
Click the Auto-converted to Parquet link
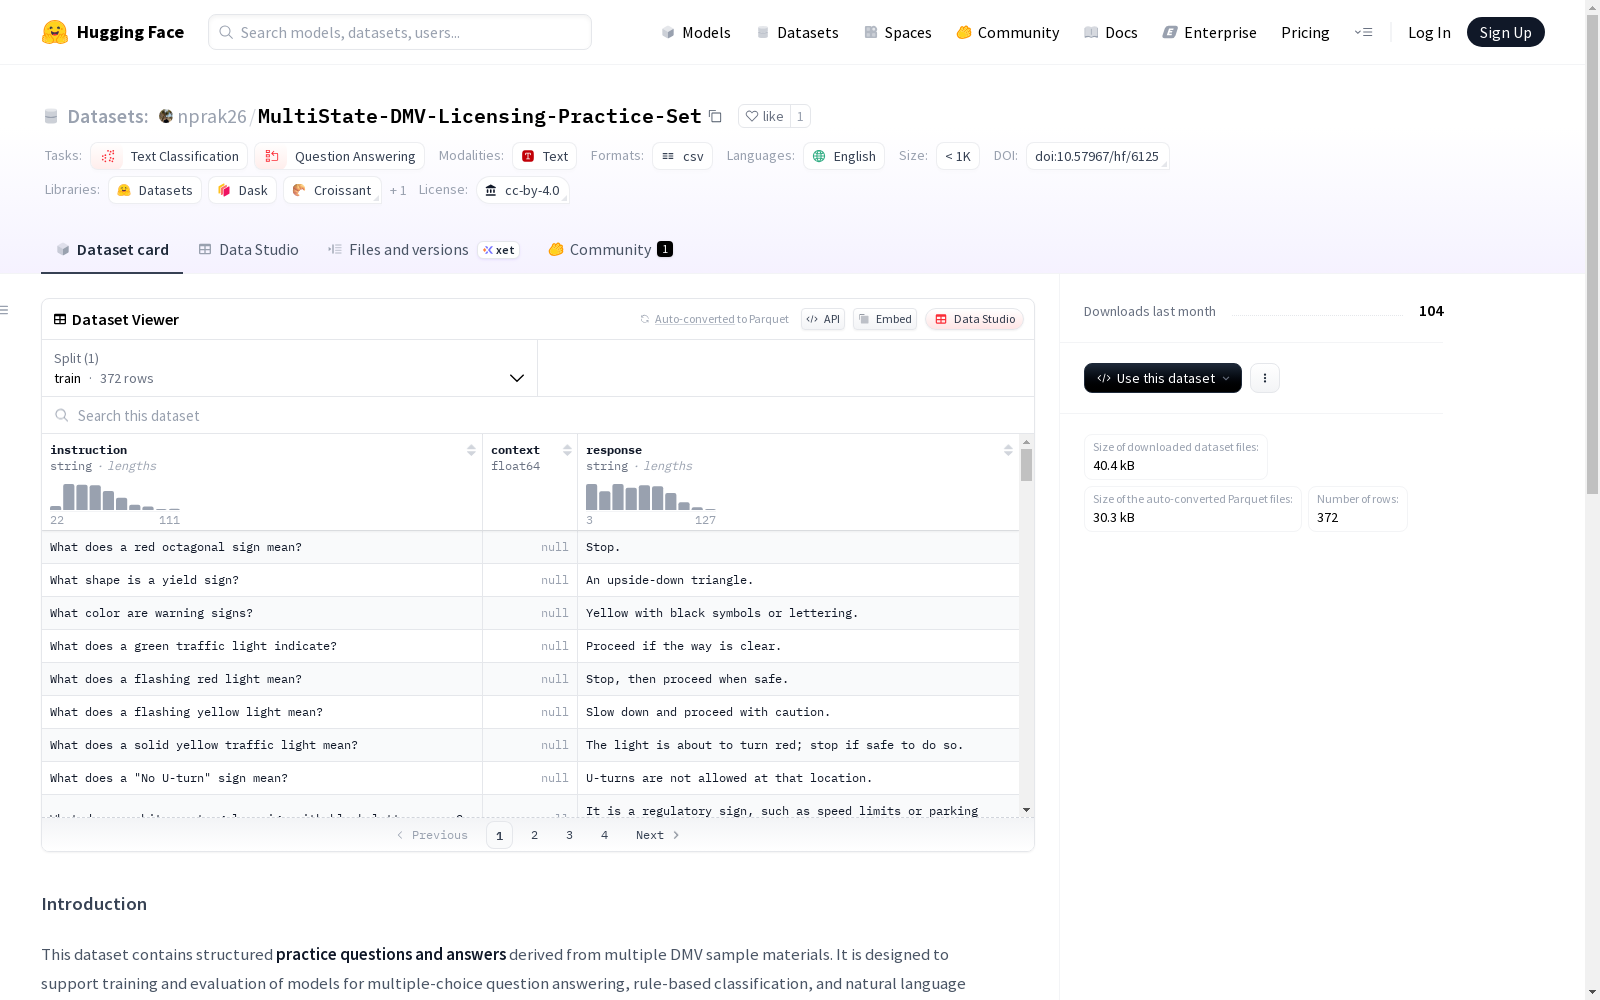(722, 319)
